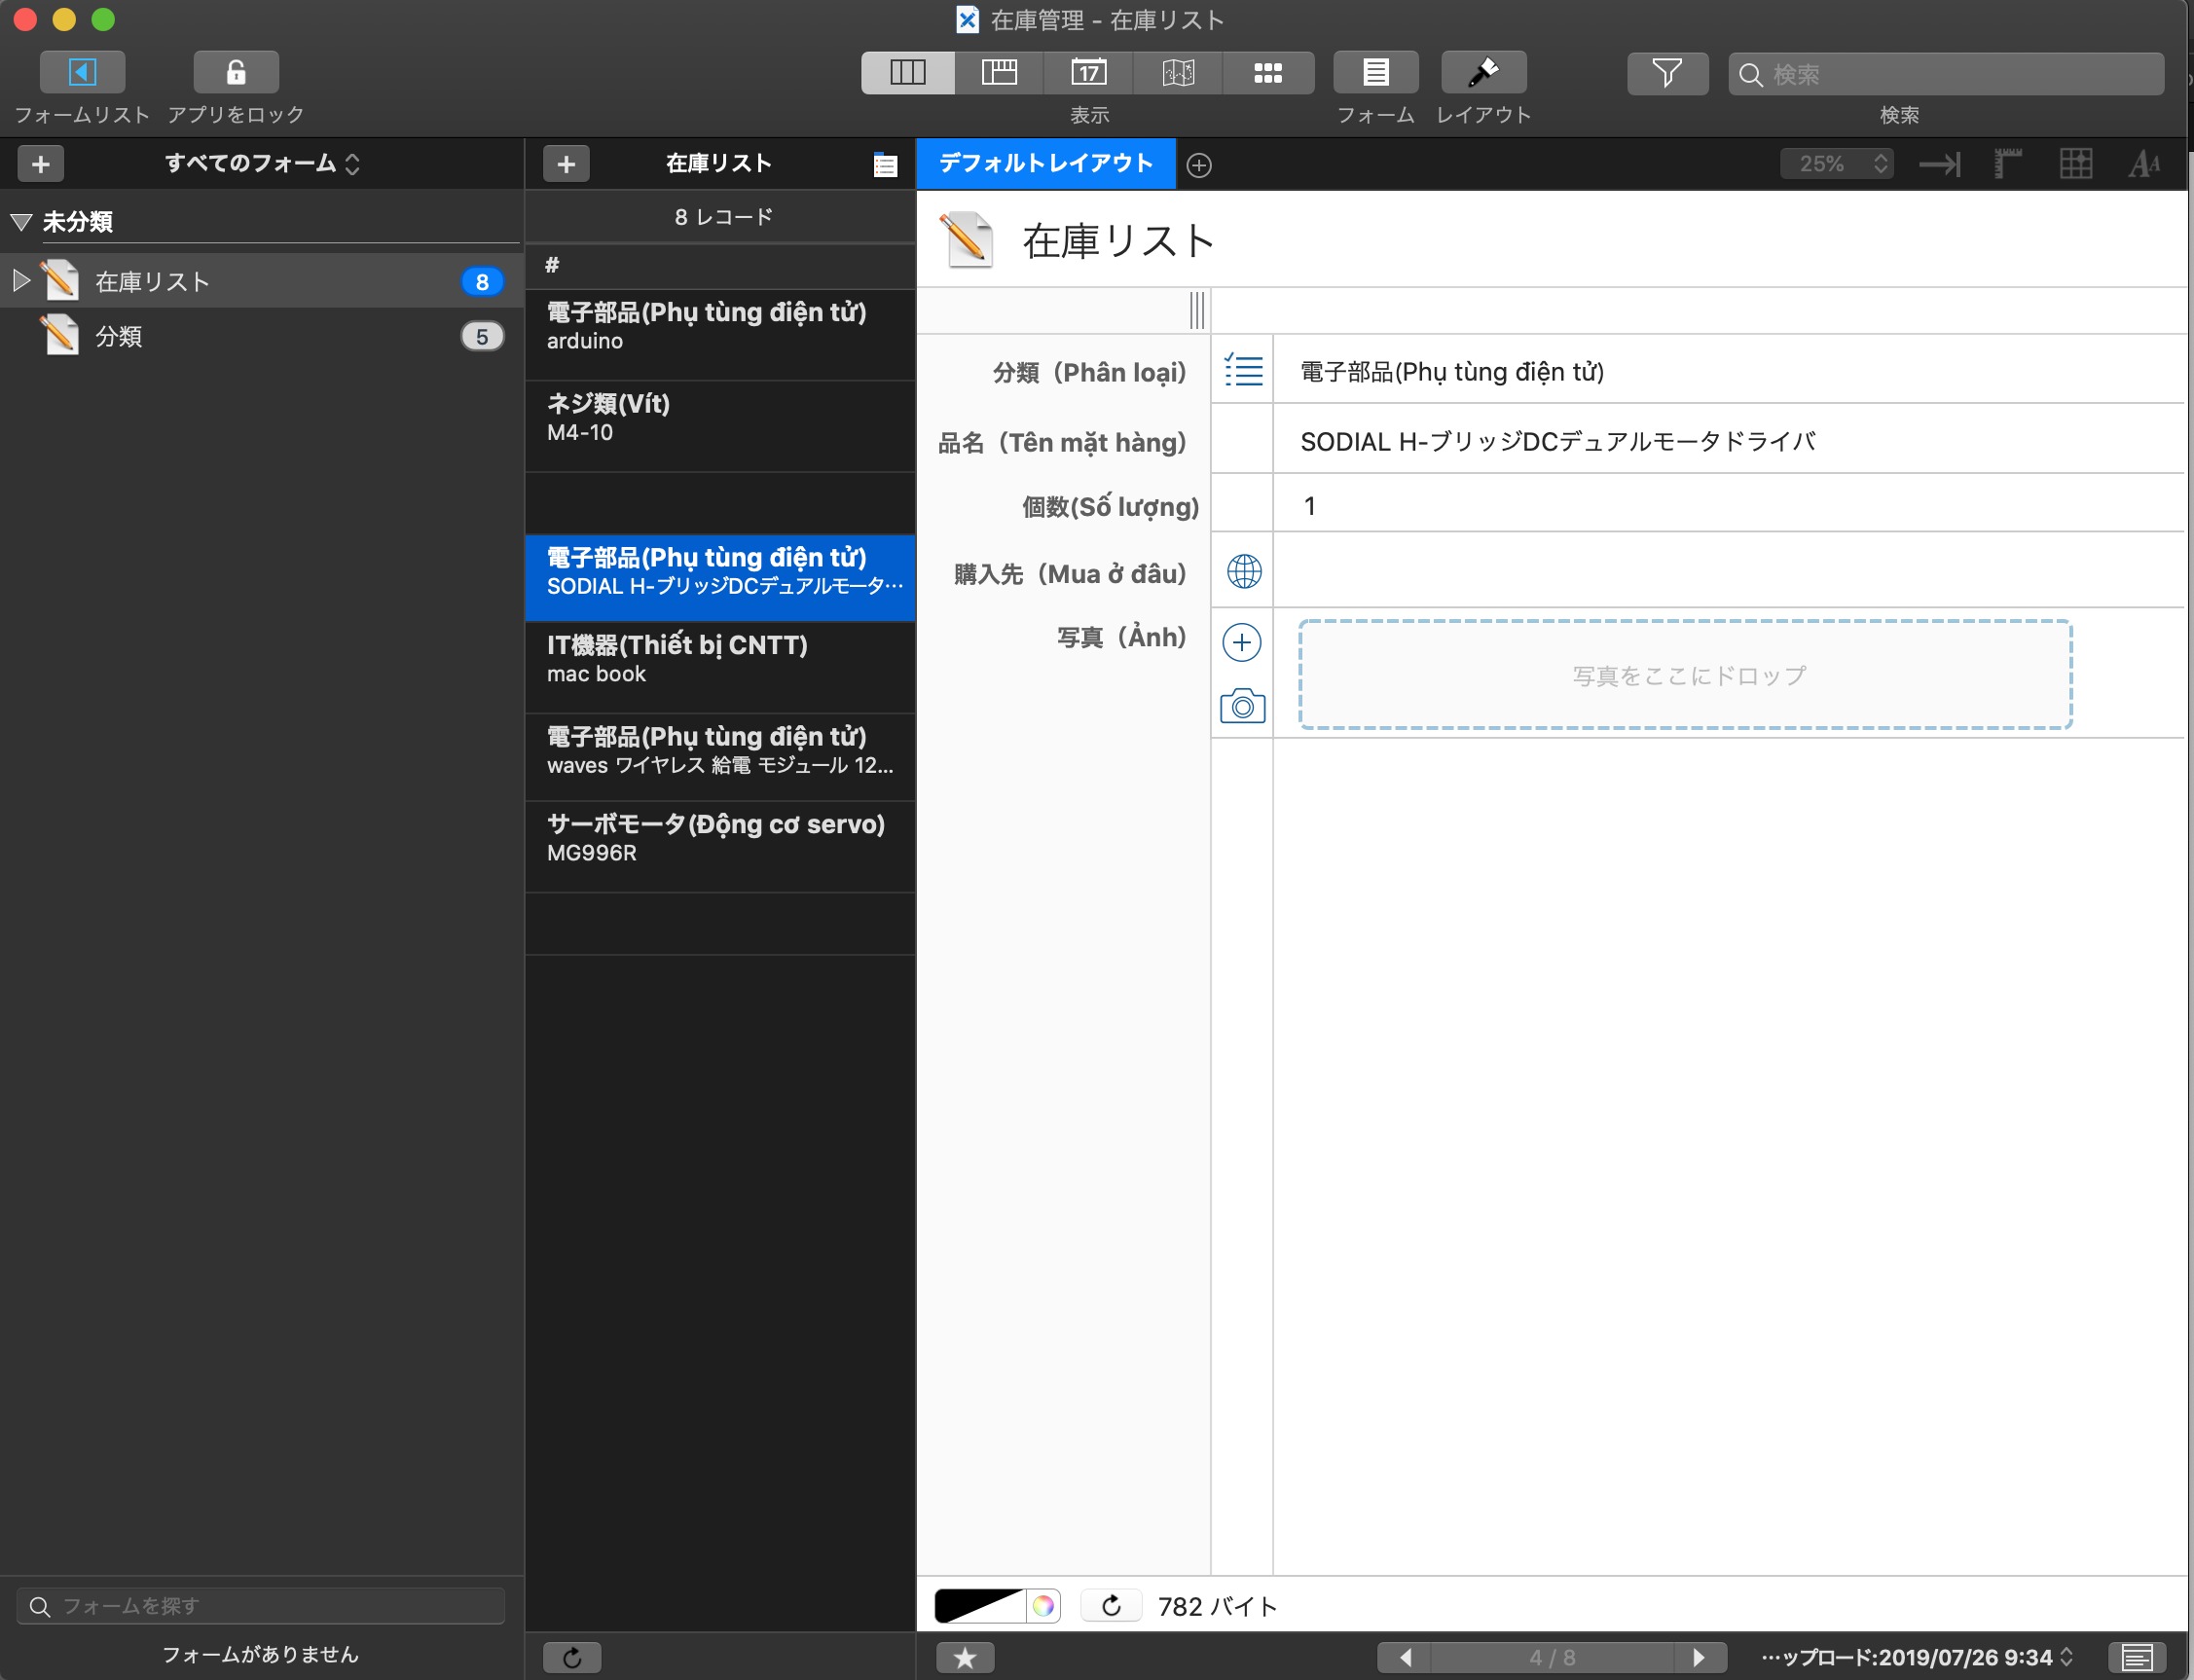Click the record color swatch

(980, 1606)
